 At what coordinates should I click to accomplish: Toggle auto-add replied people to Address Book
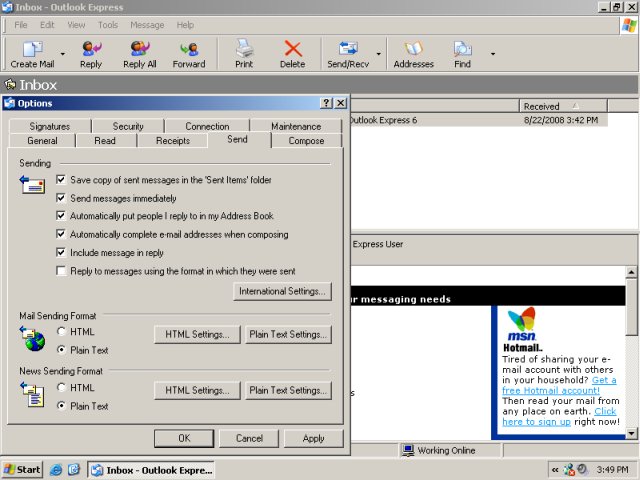click(61, 216)
